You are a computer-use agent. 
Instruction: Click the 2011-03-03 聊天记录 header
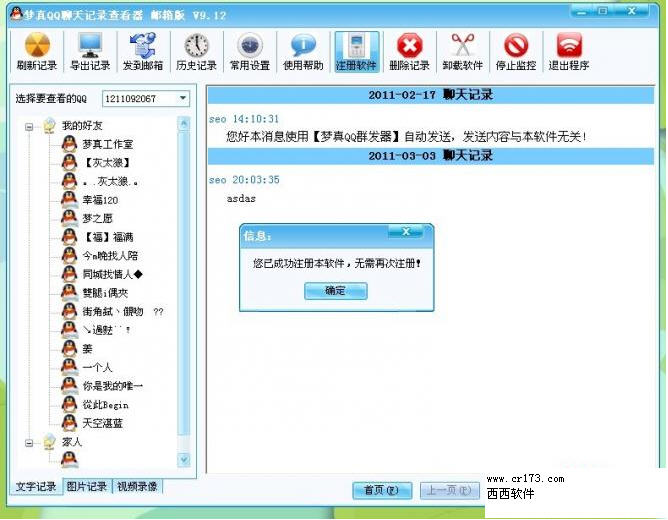(431, 155)
